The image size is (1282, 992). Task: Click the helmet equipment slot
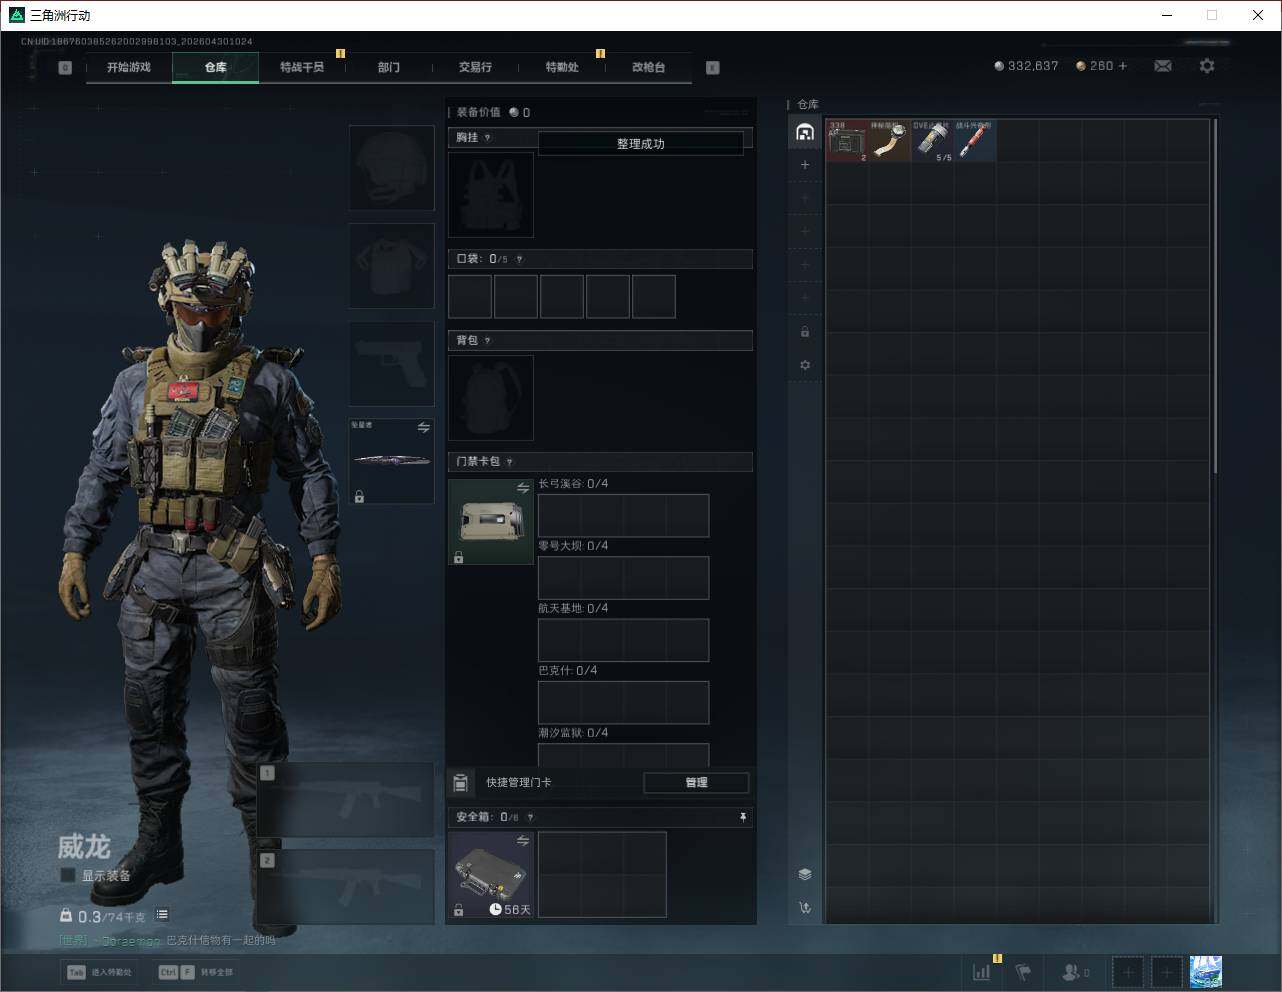tap(391, 168)
